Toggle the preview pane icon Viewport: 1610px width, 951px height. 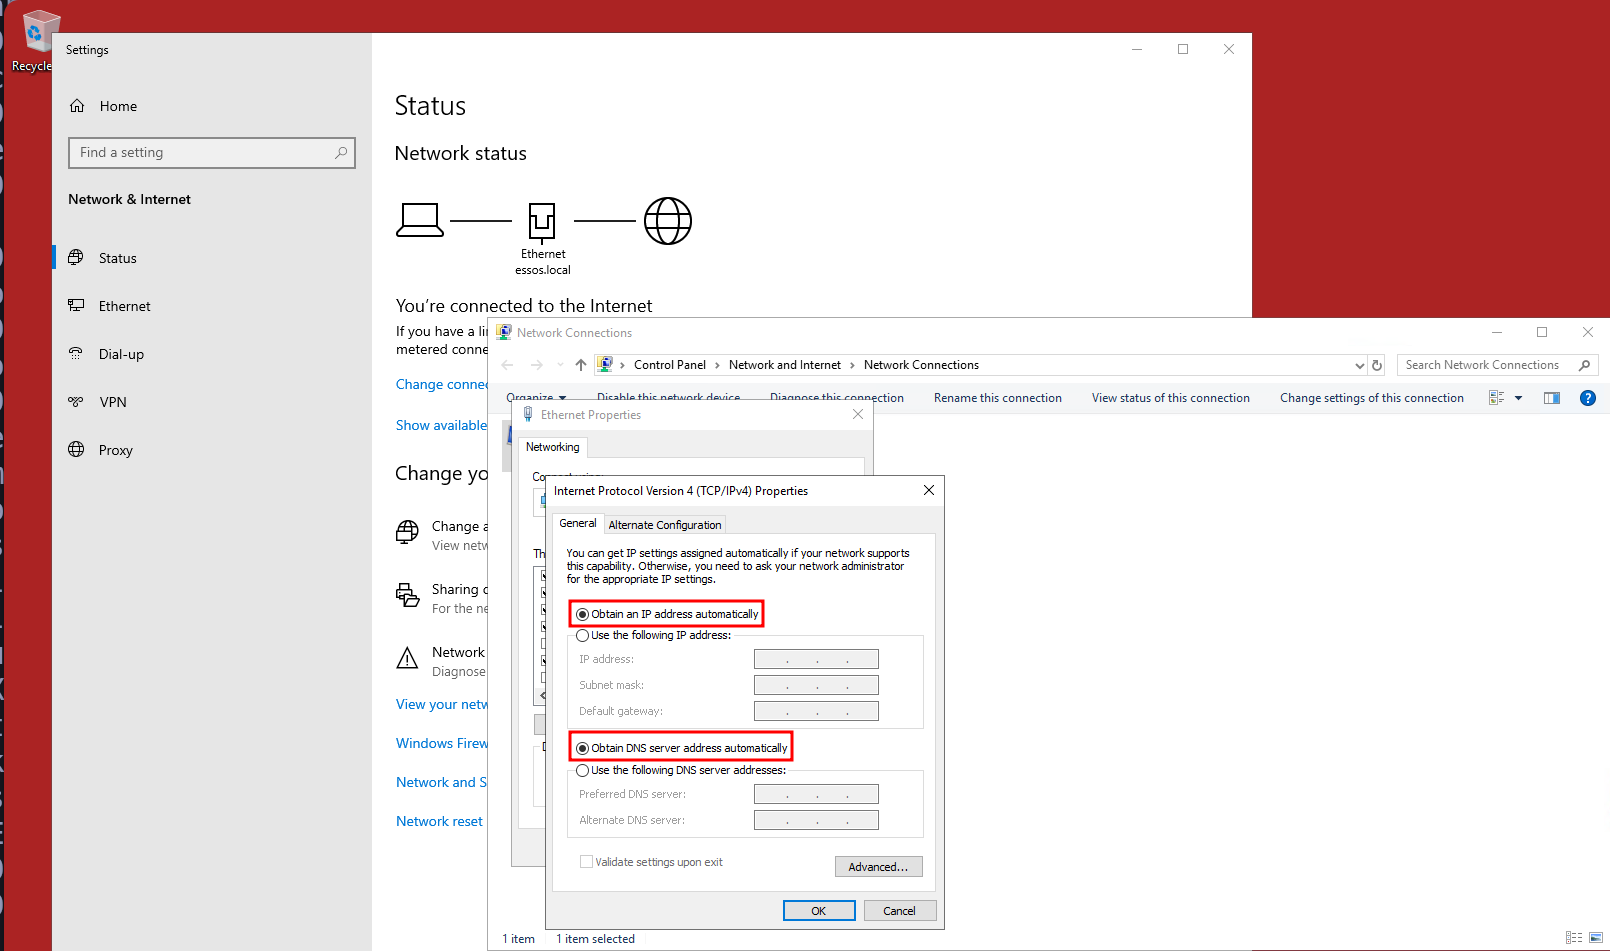1551,398
